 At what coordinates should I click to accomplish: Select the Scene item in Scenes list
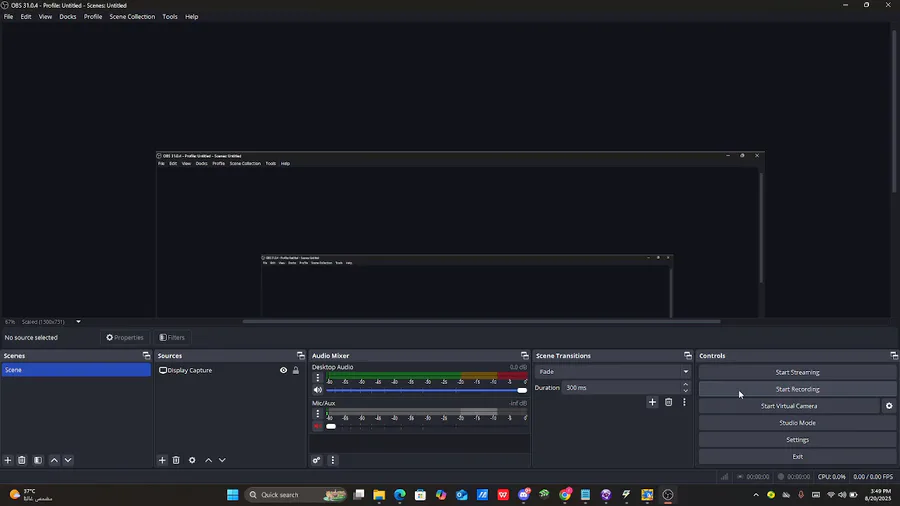[x=76, y=370]
